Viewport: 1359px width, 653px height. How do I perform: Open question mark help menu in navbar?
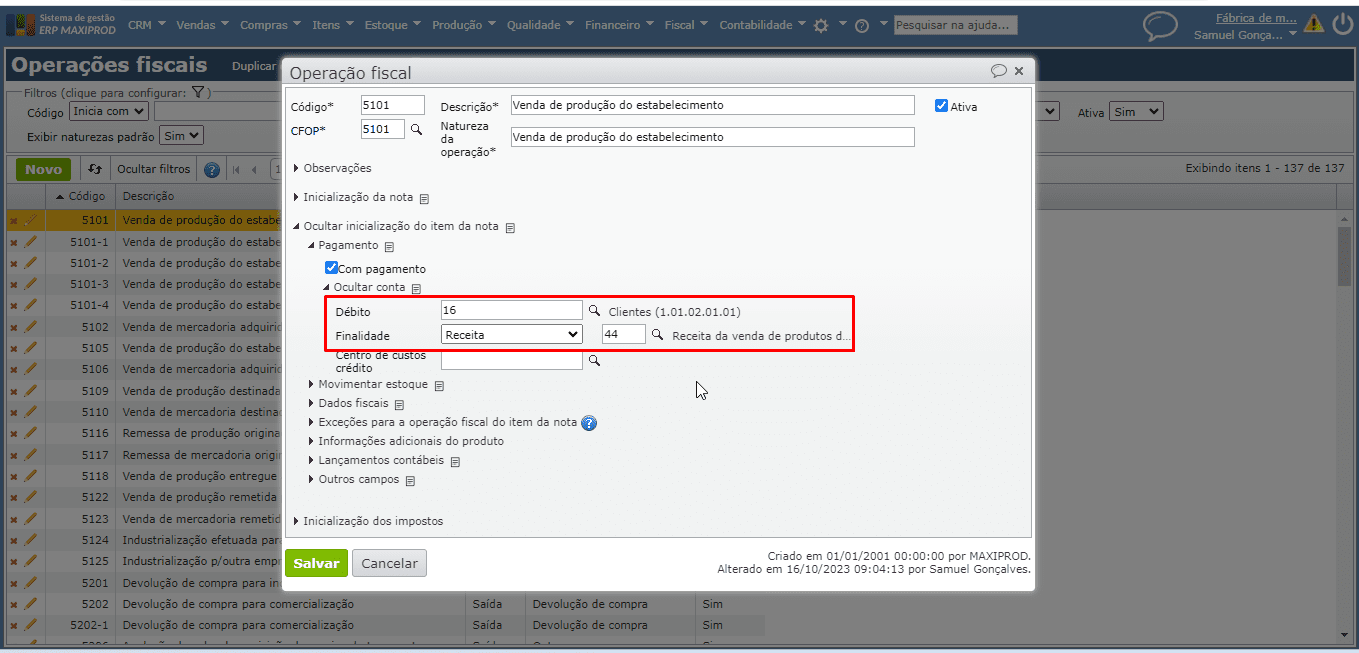click(x=862, y=25)
